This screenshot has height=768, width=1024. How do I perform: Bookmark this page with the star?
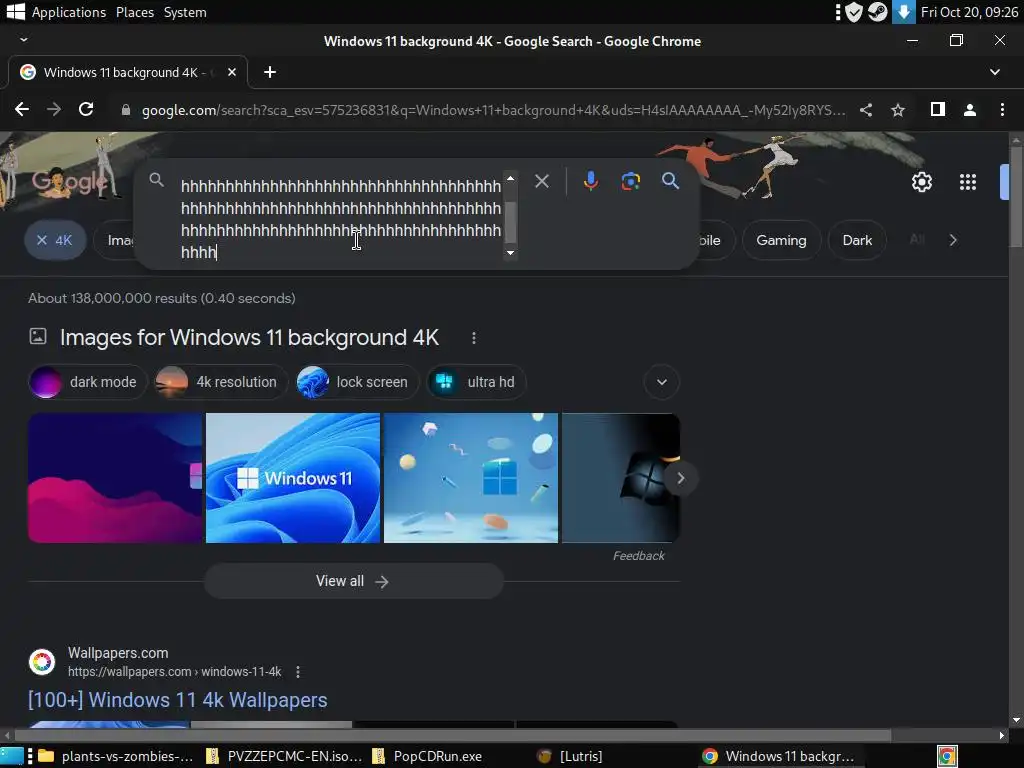coord(898,110)
